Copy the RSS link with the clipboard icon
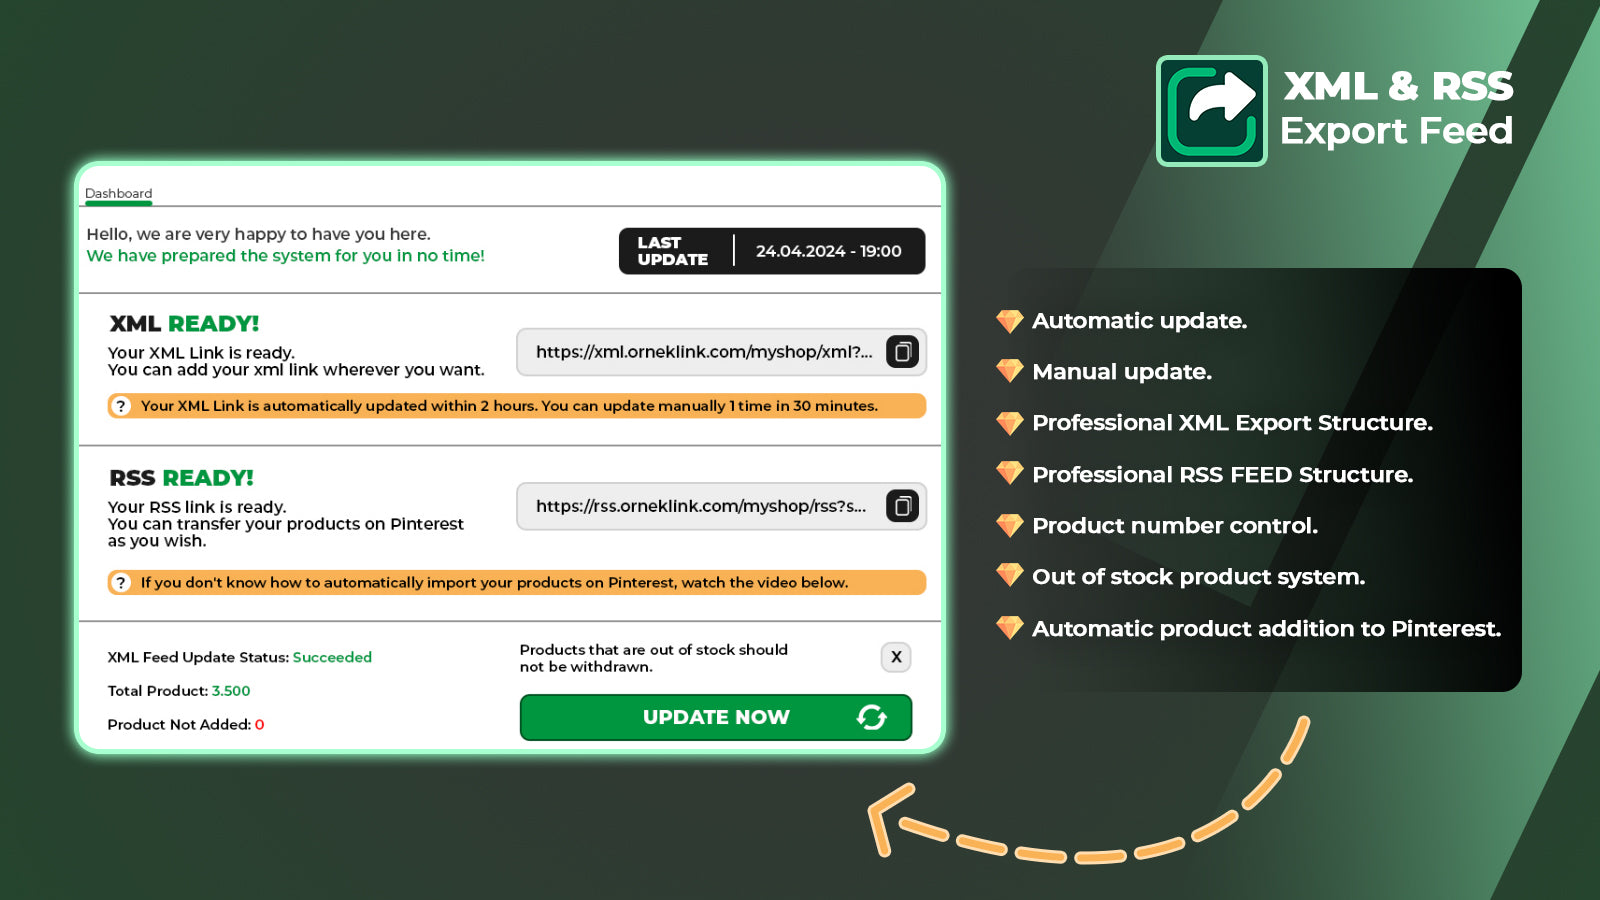1600x900 pixels. (x=902, y=506)
